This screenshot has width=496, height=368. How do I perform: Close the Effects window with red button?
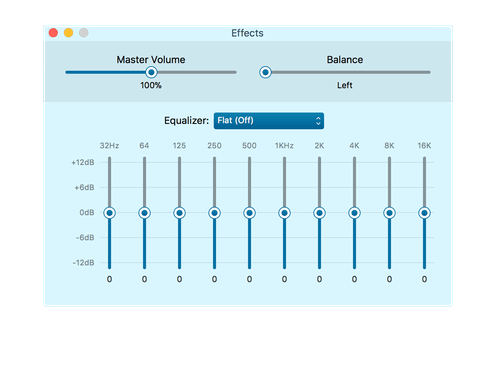(x=53, y=33)
